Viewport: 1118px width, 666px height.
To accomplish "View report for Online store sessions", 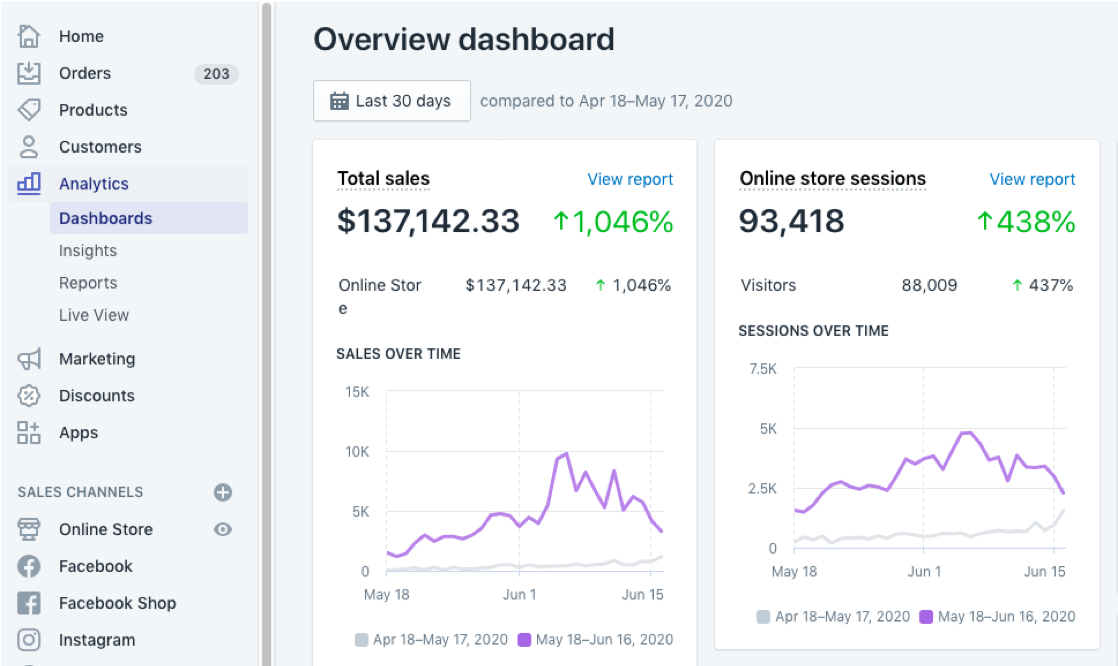I will [x=1032, y=179].
